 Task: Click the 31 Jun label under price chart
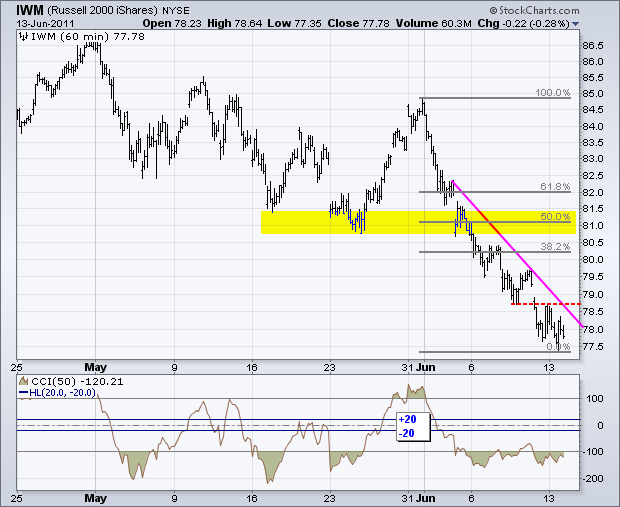tap(418, 367)
